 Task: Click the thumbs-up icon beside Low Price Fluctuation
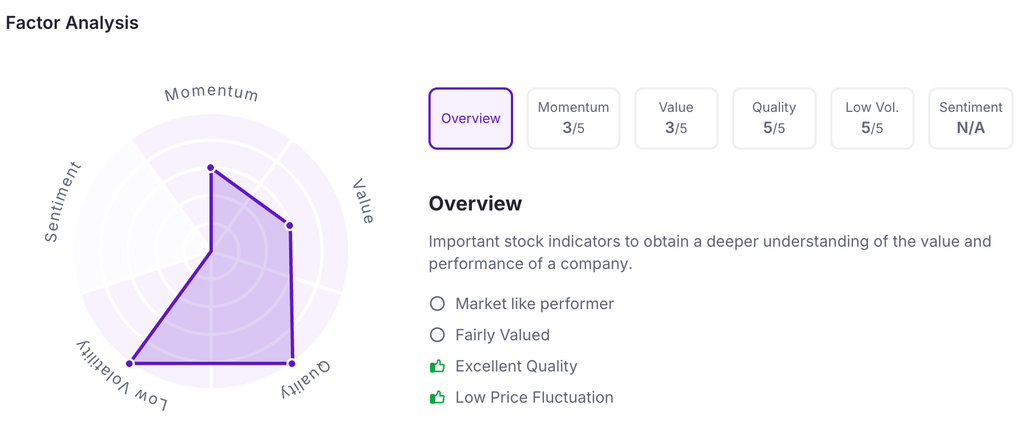pyautogui.click(x=437, y=397)
